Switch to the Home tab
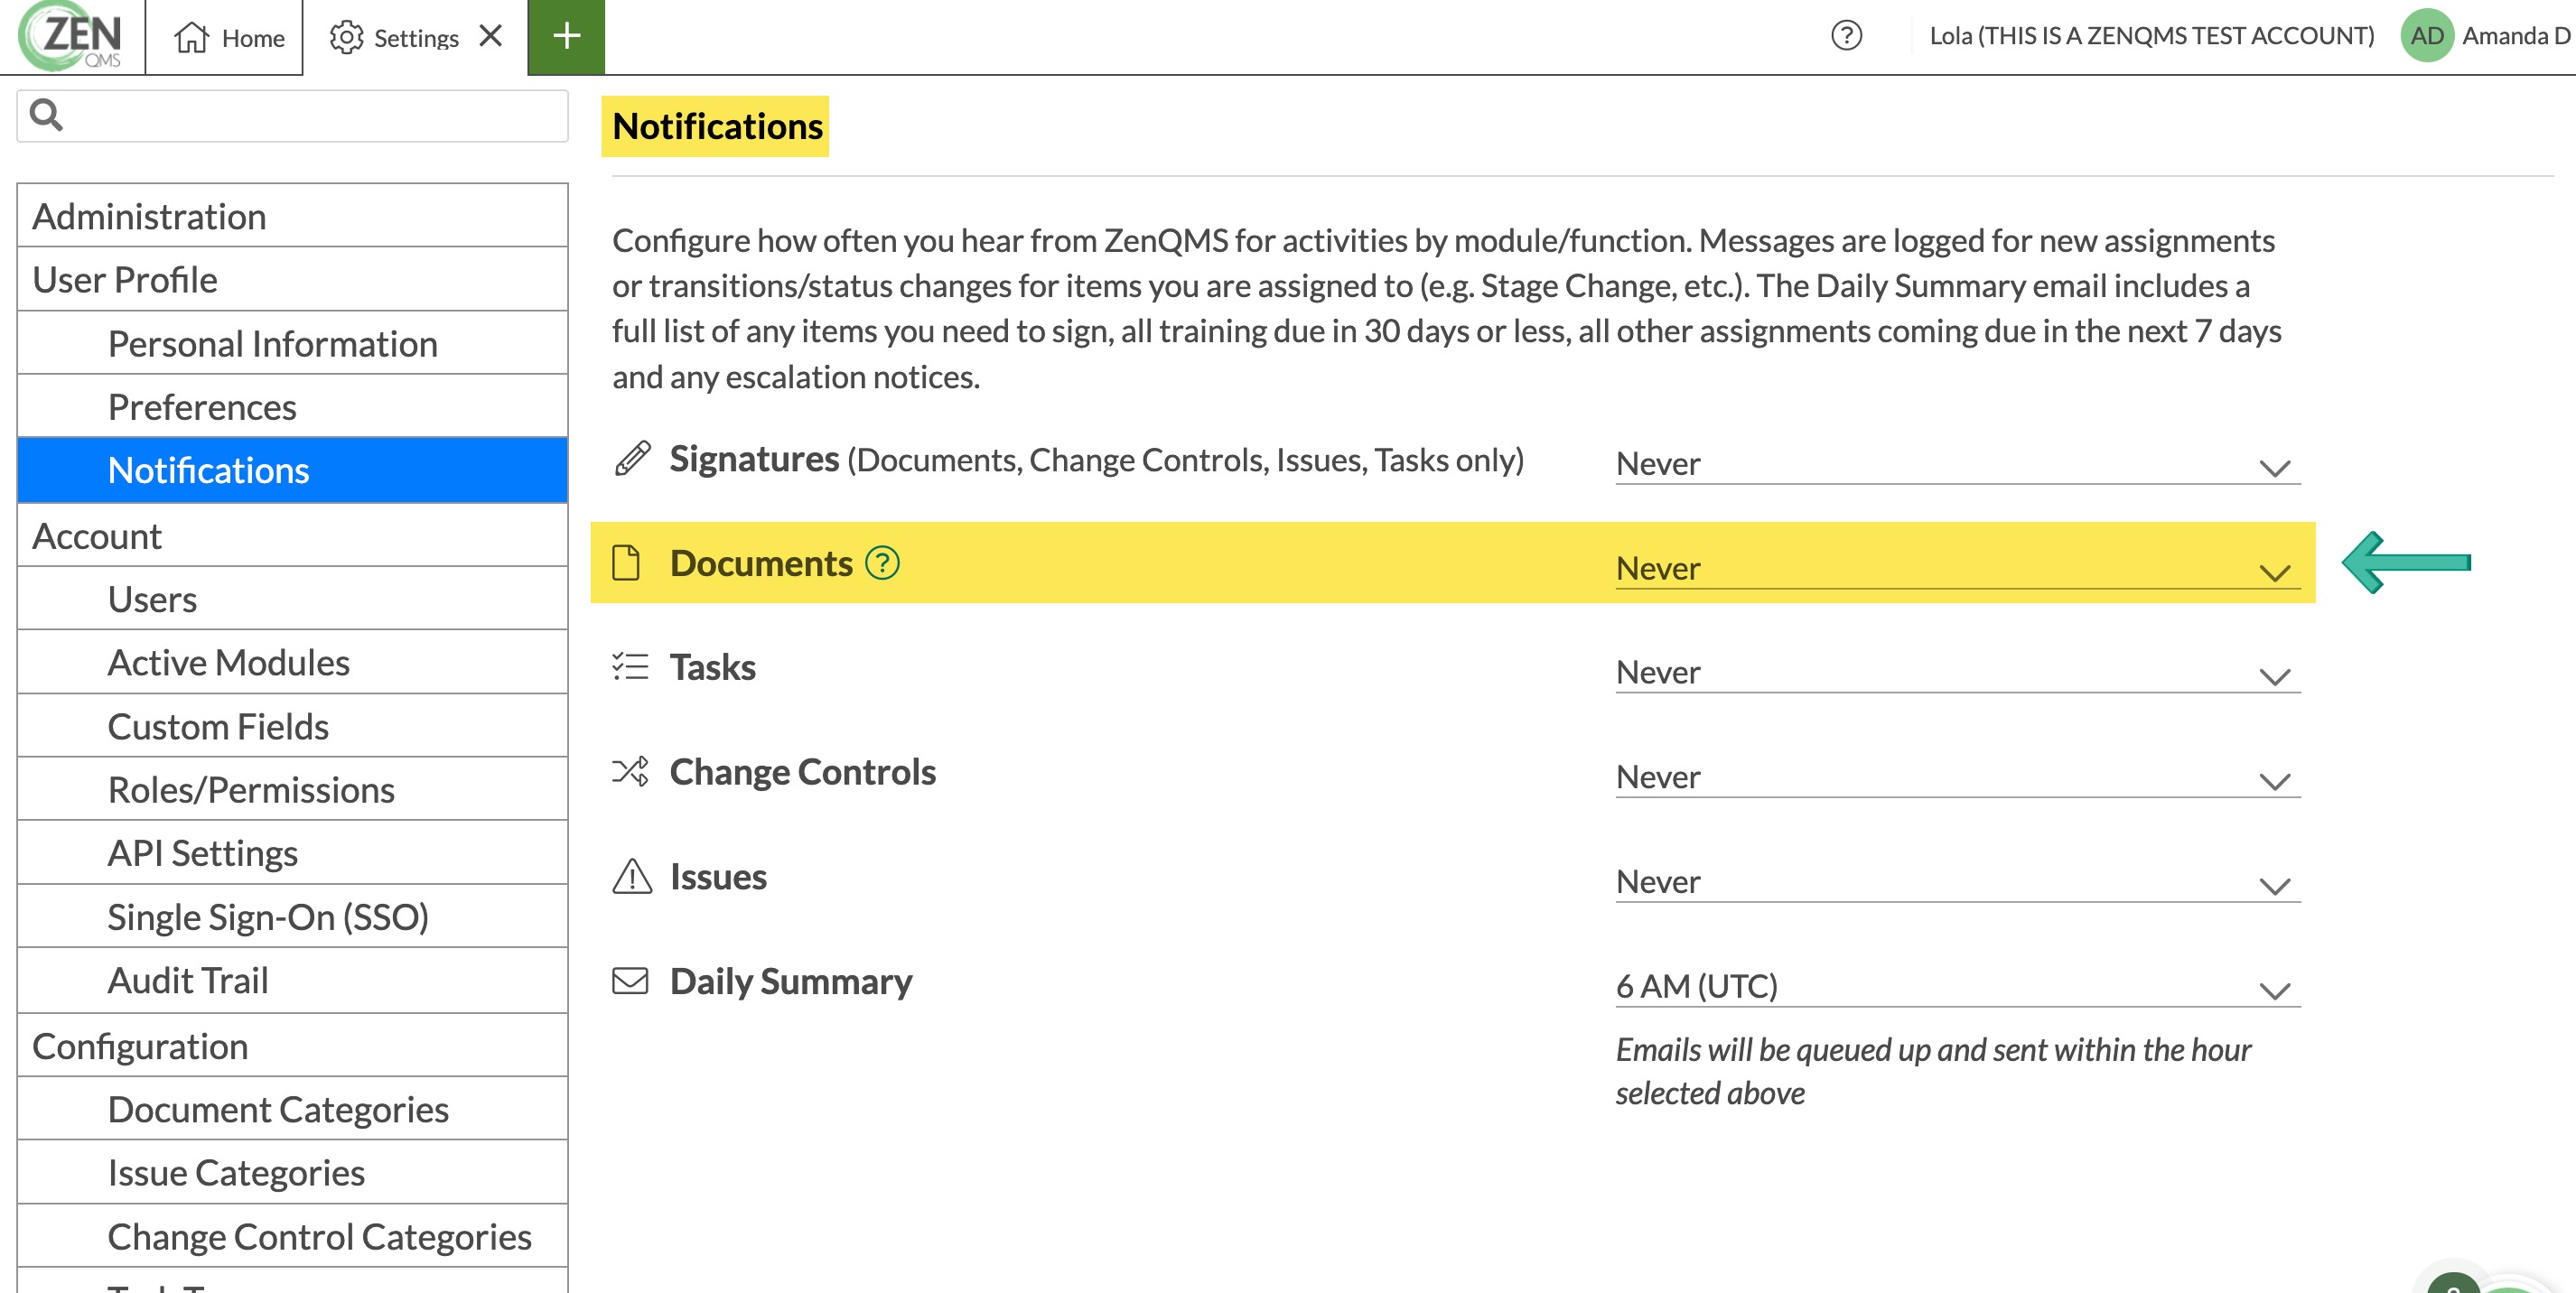2576x1293 pixels. click(x=224, y=37)
